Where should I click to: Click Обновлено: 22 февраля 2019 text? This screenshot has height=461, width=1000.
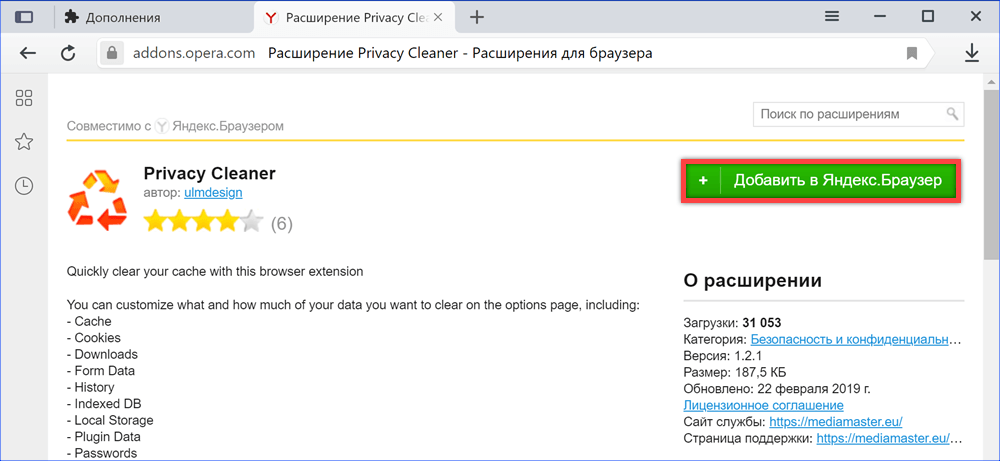pyautogui.click(x=777, y=389)
